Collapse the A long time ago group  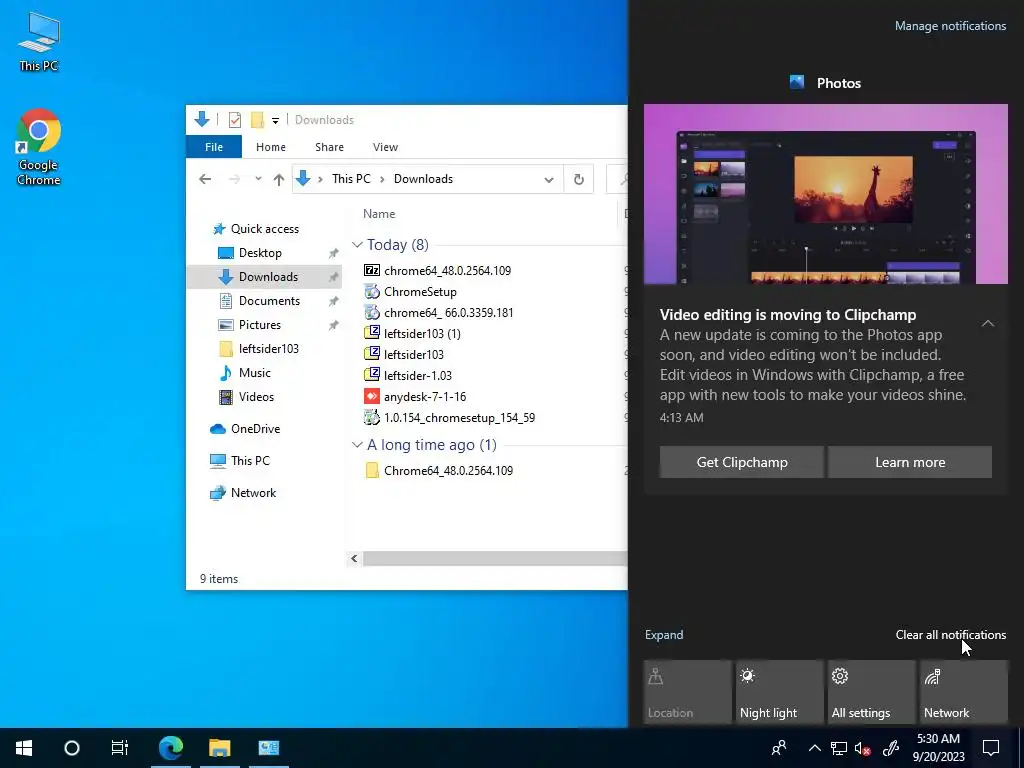click(357, 445)
